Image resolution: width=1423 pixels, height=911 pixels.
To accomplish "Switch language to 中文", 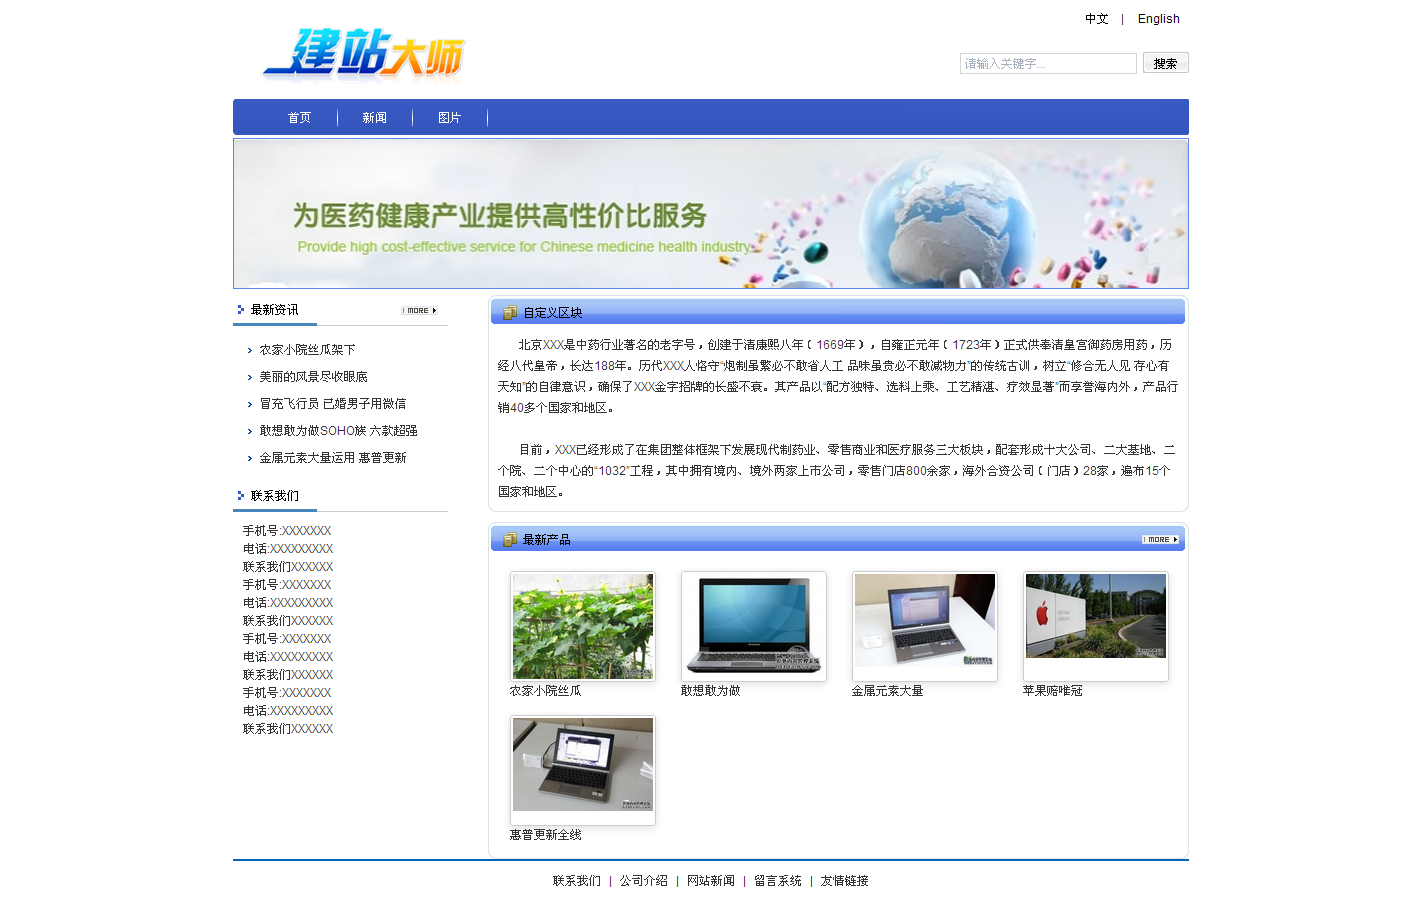I will (x=1097, y=19).
